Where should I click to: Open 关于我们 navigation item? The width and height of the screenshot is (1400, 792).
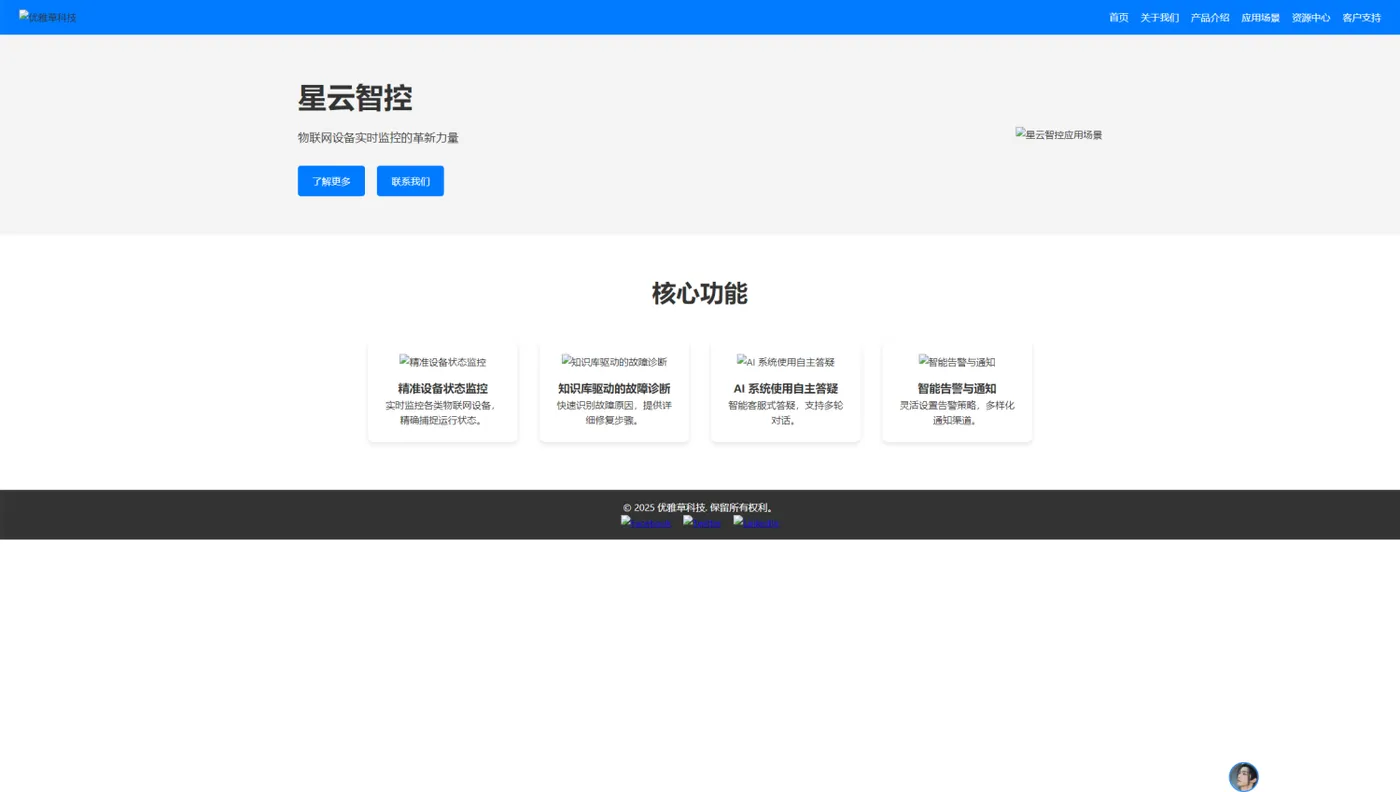click(1160, 18)
